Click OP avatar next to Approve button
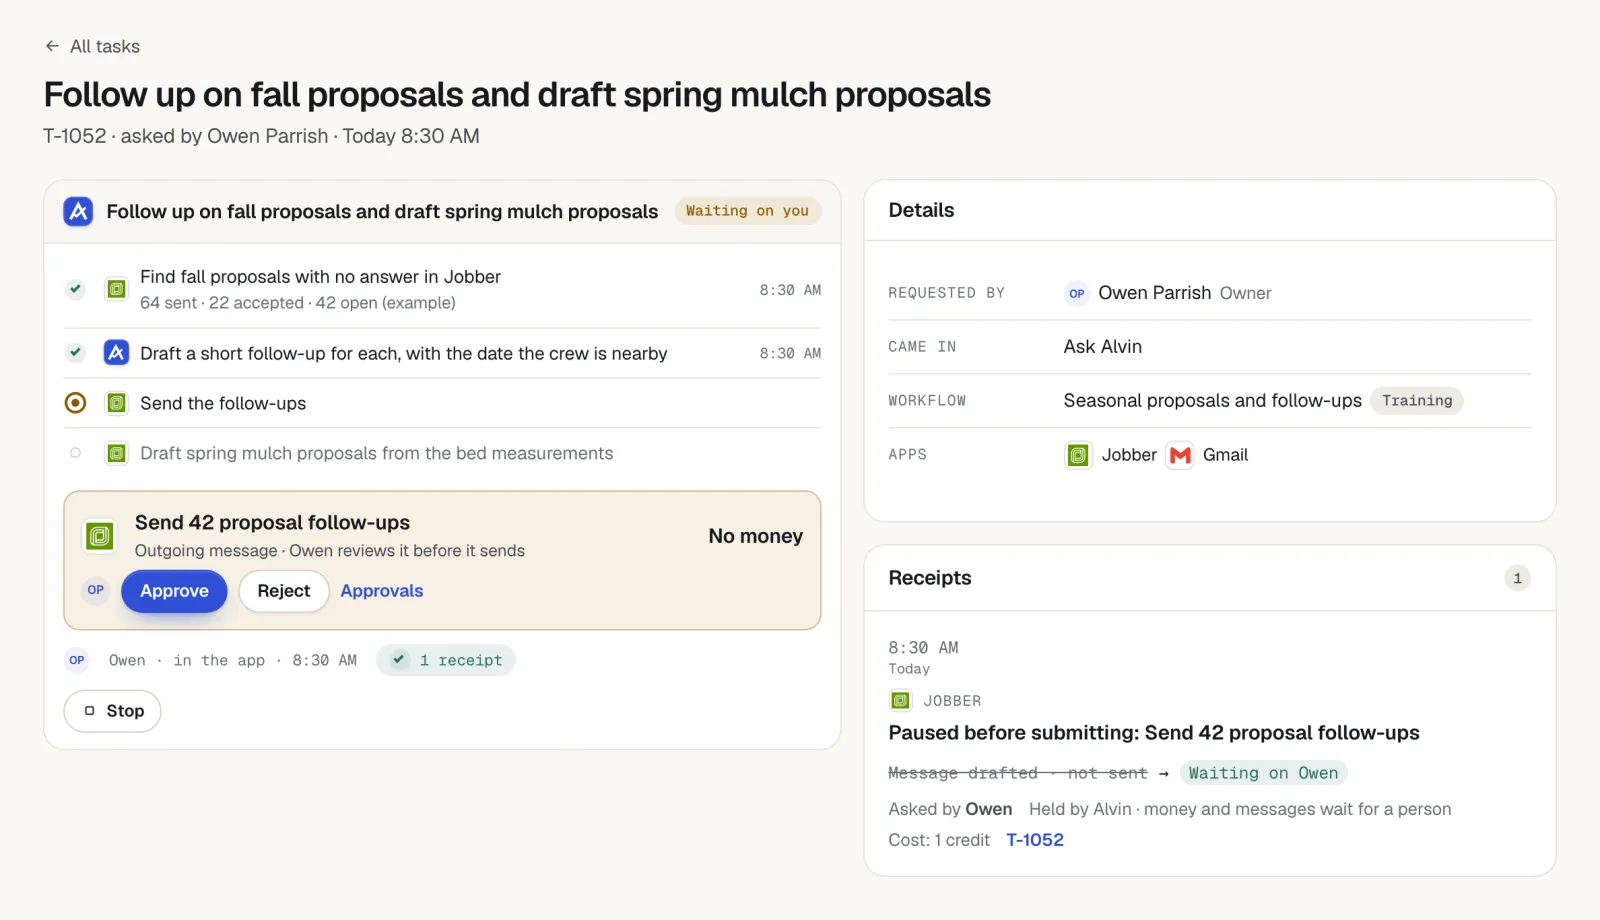Viewport: 1600px width, 920px height. [96, 590]
